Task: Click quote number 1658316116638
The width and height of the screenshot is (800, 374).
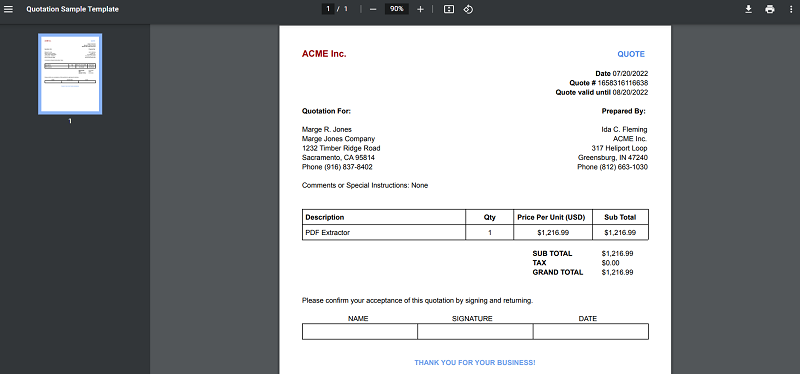Action: tap(623, 83)
